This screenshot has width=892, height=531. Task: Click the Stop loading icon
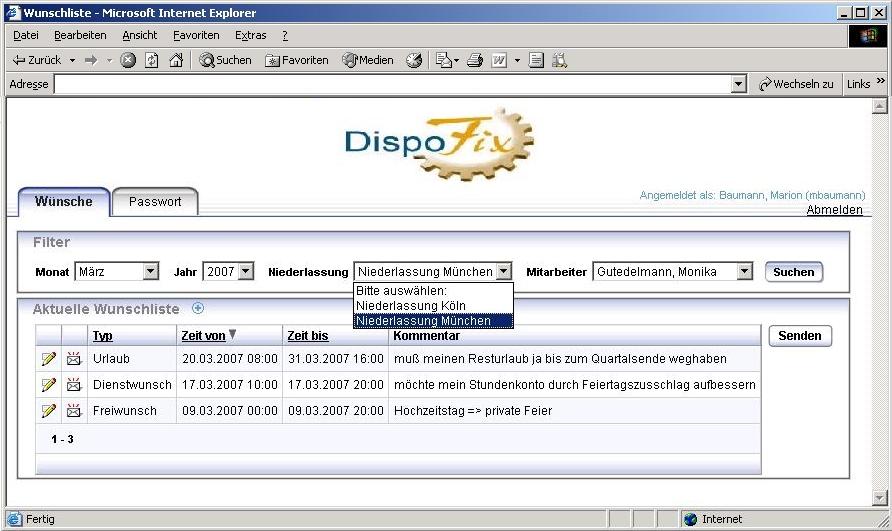pos(128,60)
